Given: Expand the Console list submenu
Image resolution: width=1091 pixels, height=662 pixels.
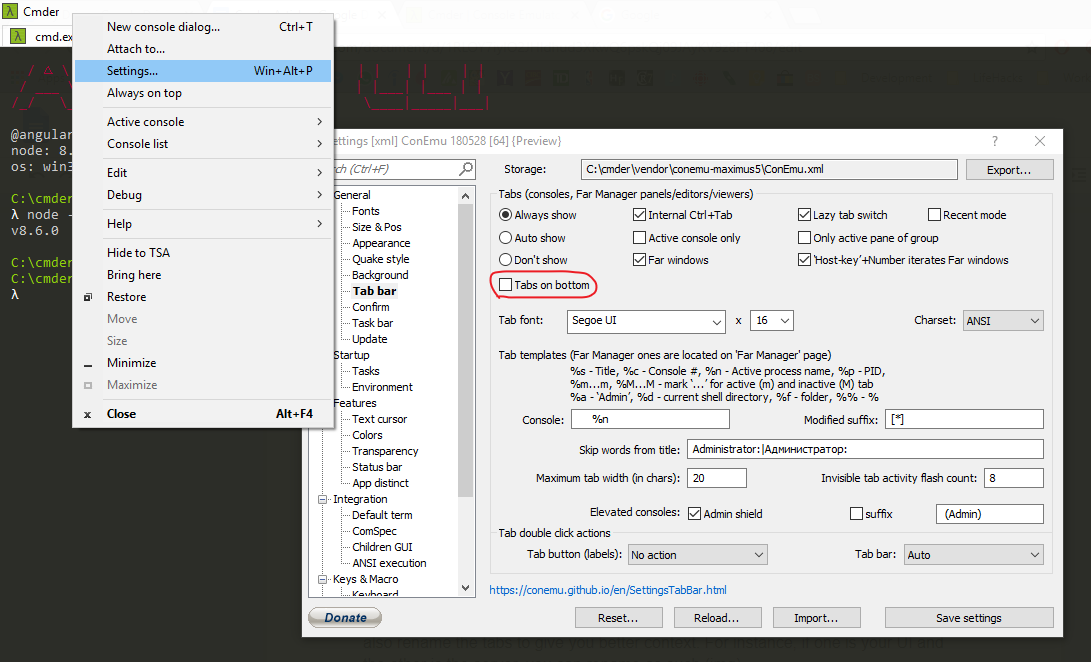Looking at the screenshot, I should 203,144.
